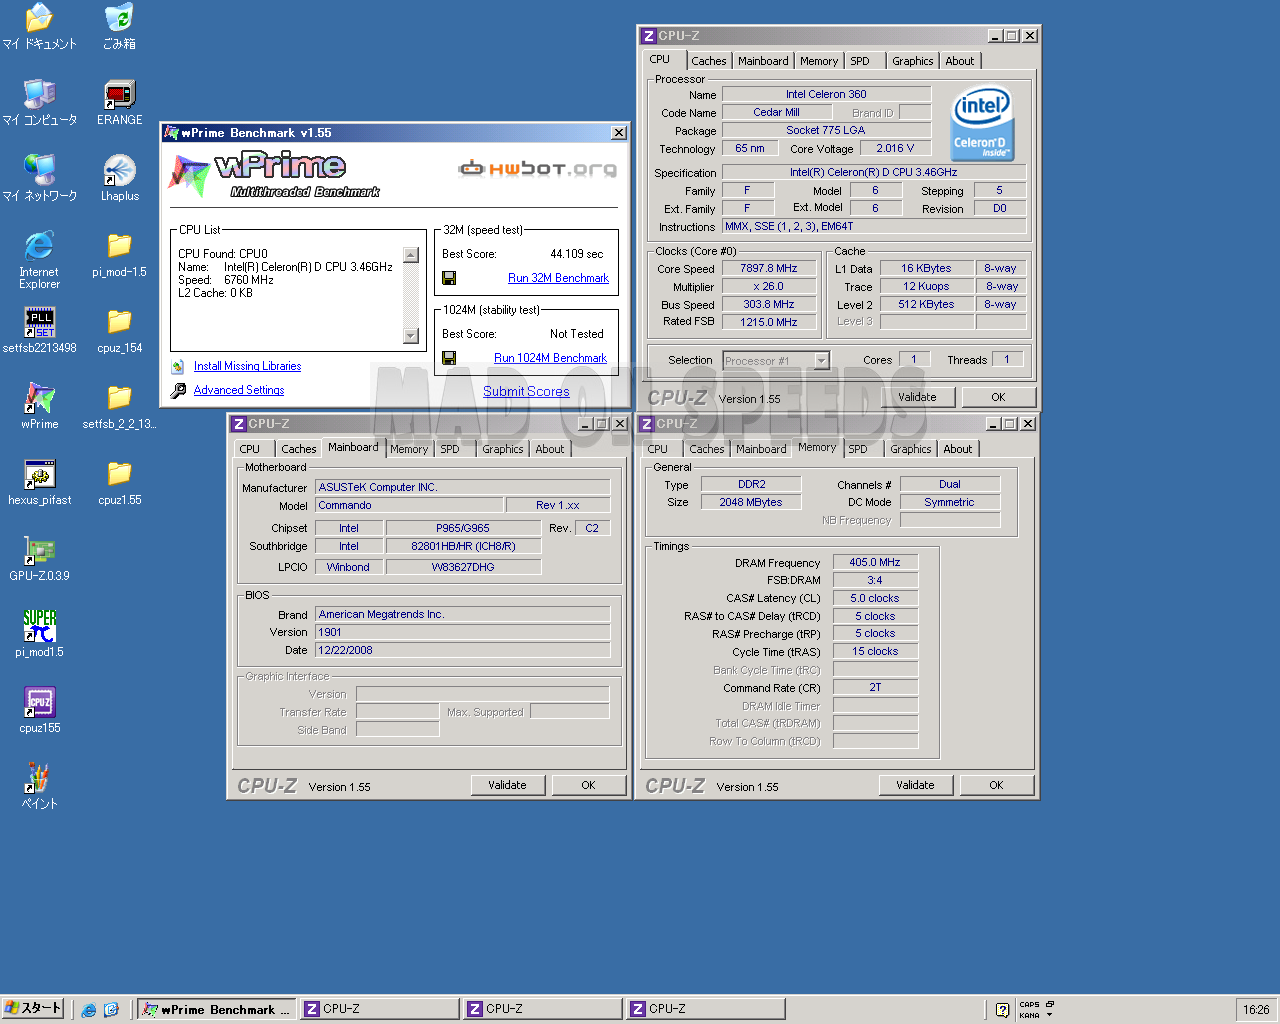
Task: Select Caches tab in Memory CPU-Z window
Action: [706, 449]
